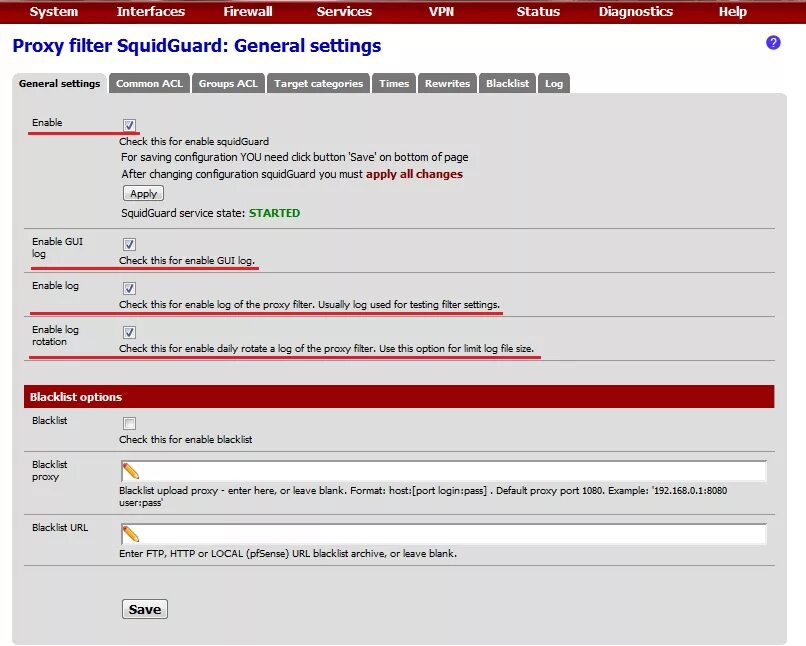Switch to the Rewrites tab
Screen dimensions: 806x646
click(x=447, y=83)
